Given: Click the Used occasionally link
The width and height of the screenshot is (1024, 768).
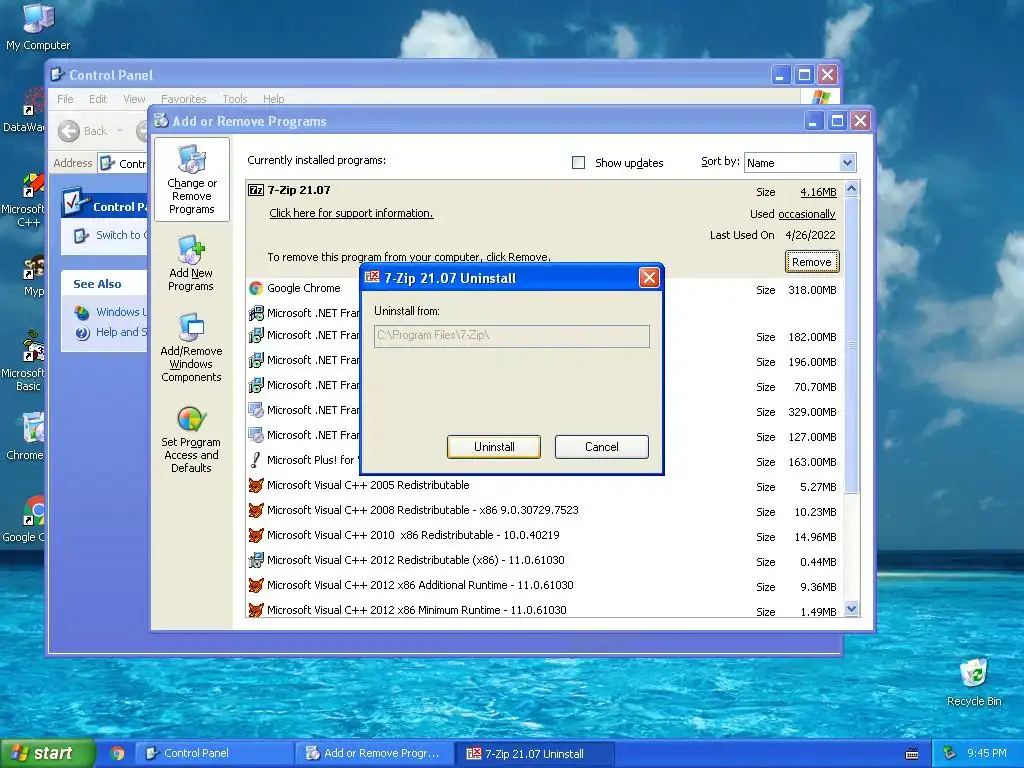Looking at the screenshot, I should [x=807, y=214].
